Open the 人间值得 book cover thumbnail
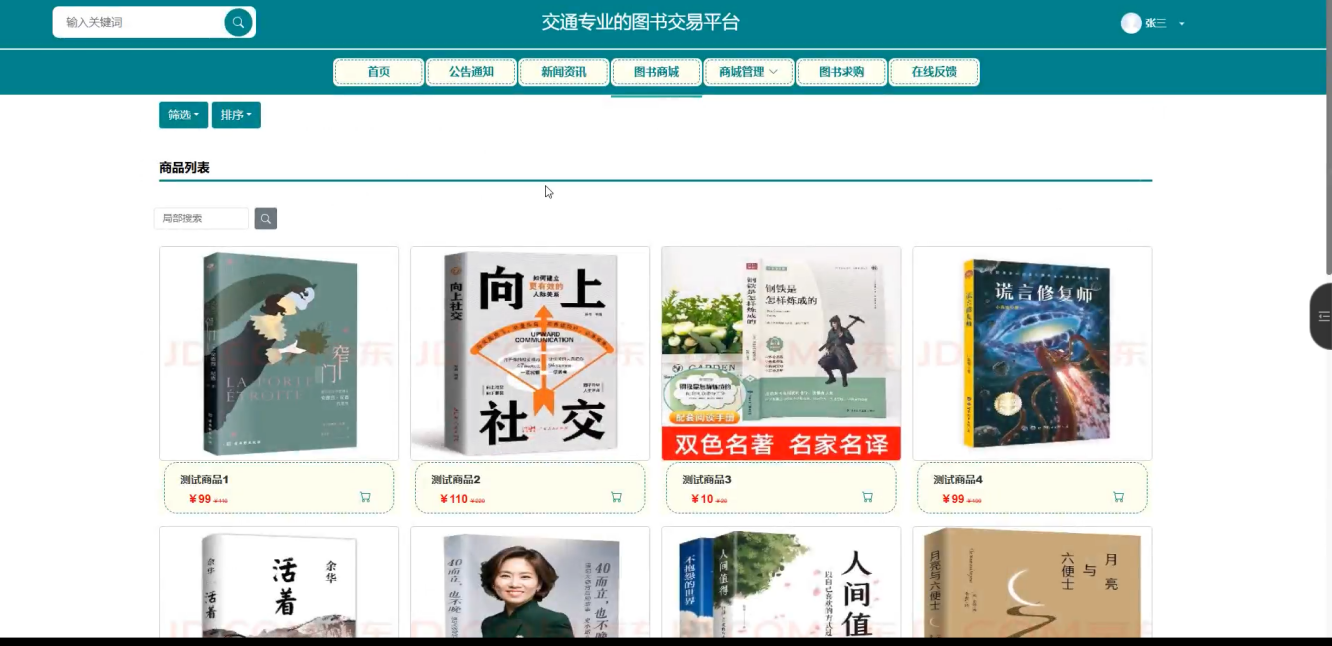This screenshot has height=646, width=1332. 781,582
